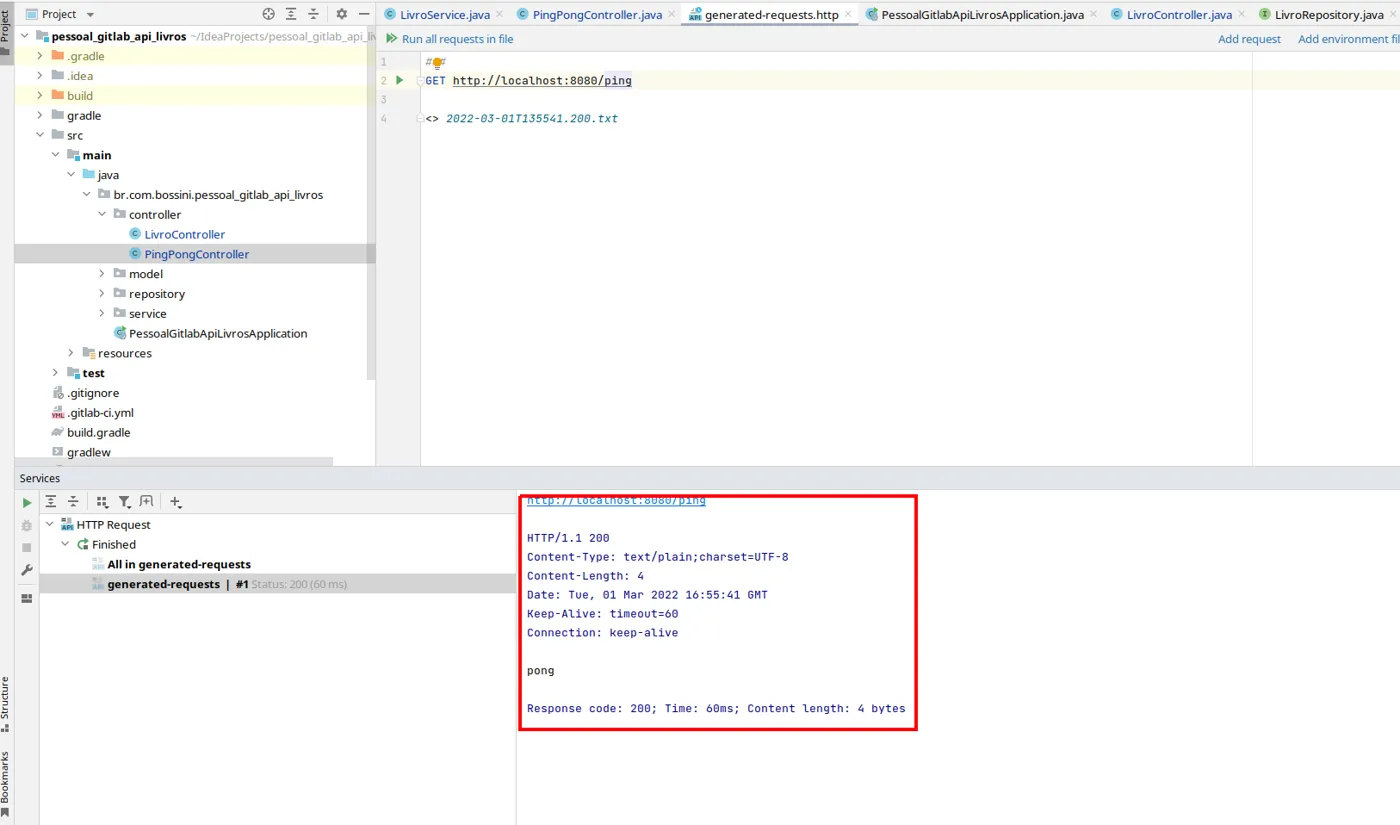Click Collapse All in the Services toolbar
1400x825 pixels.
[x=73, y=502]
